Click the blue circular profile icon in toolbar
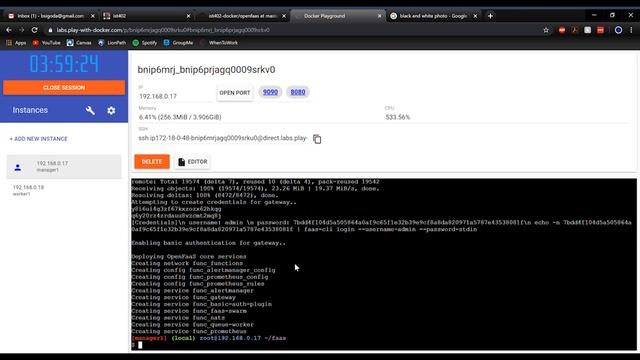Viewport: 640px width, 360px height. click(618, 30)
